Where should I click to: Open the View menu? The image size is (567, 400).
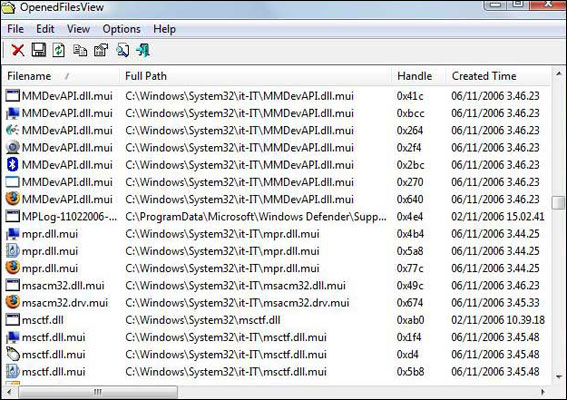pos(78,29)
